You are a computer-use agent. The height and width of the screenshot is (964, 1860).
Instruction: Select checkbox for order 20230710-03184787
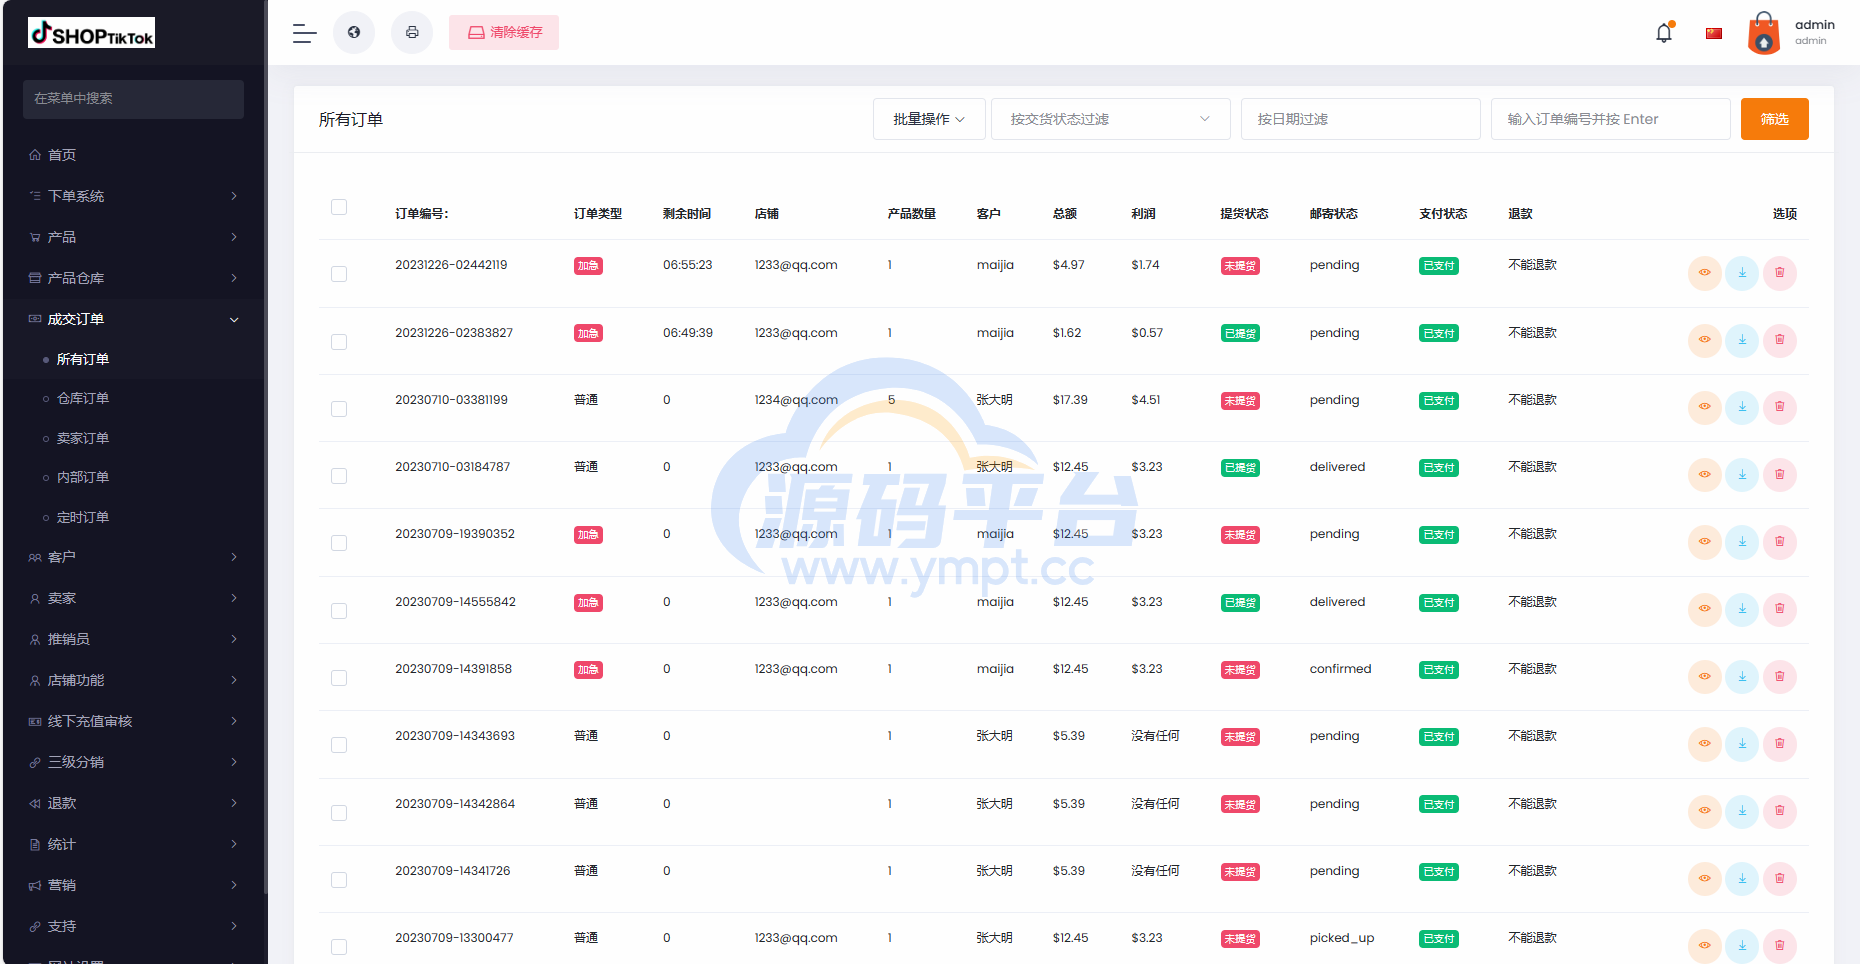click(x=339, y=476)
